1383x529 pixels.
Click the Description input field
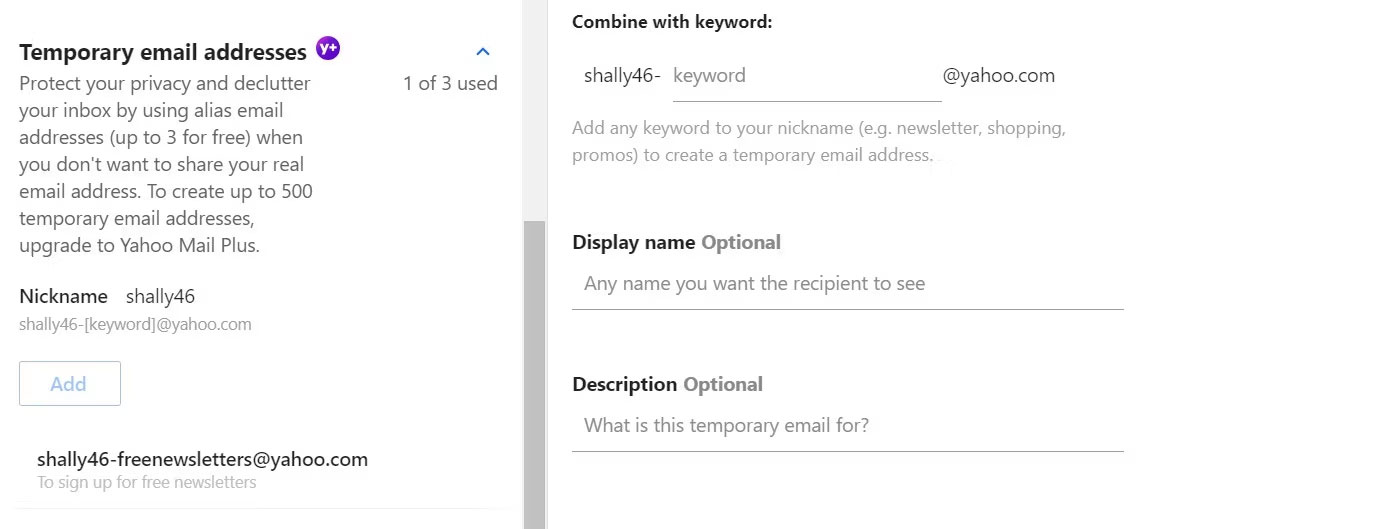pyautogui.click(x=848, y=426)
